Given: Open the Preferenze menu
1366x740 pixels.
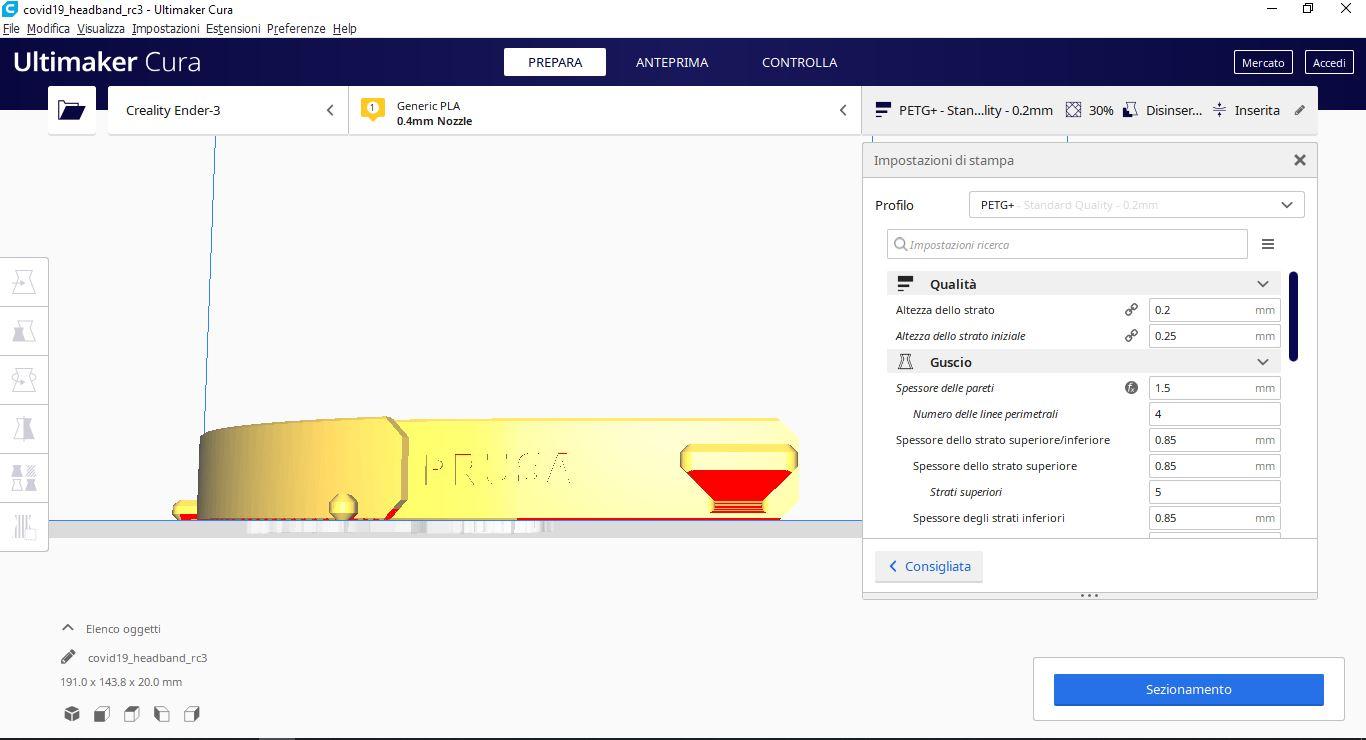Looking at the screenshot, I should (x=296, y=28).
